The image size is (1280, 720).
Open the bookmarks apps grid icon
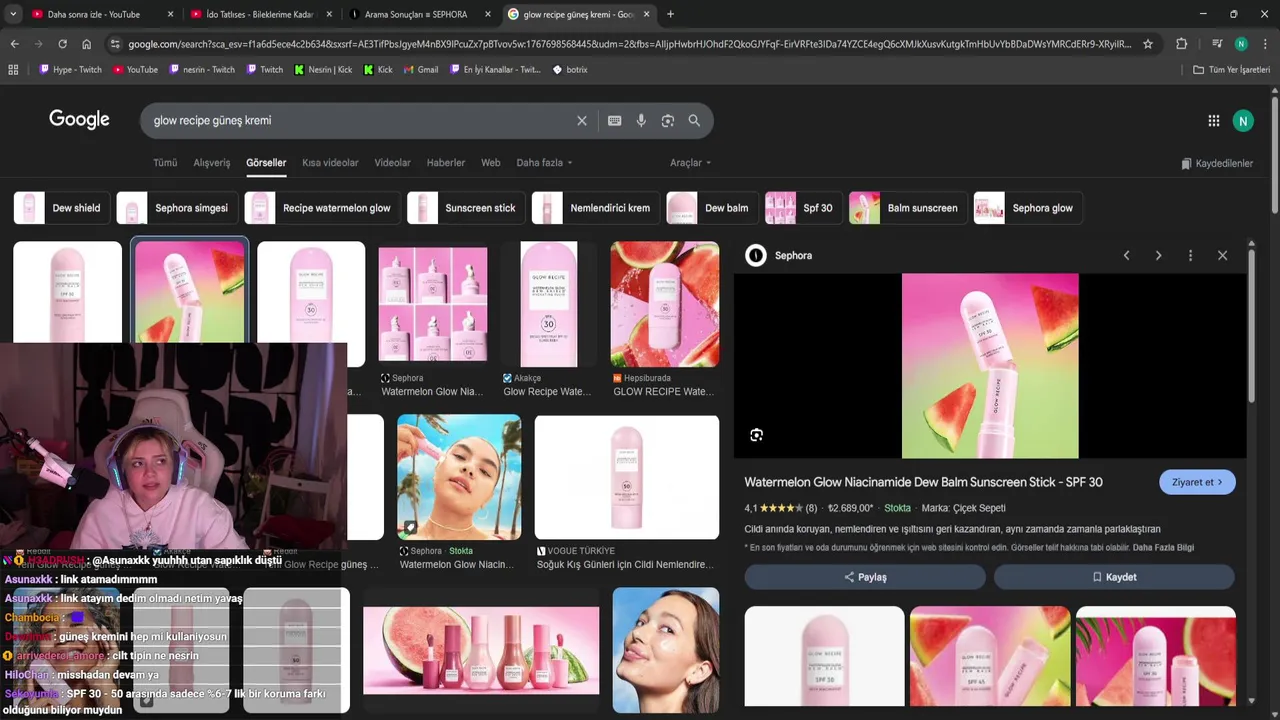[x=13, y=70]
